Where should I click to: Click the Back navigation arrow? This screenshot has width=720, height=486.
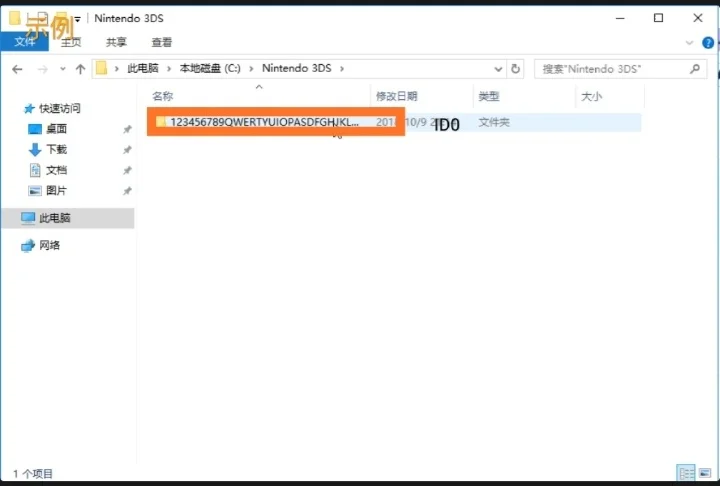click(x=17, y=69)
